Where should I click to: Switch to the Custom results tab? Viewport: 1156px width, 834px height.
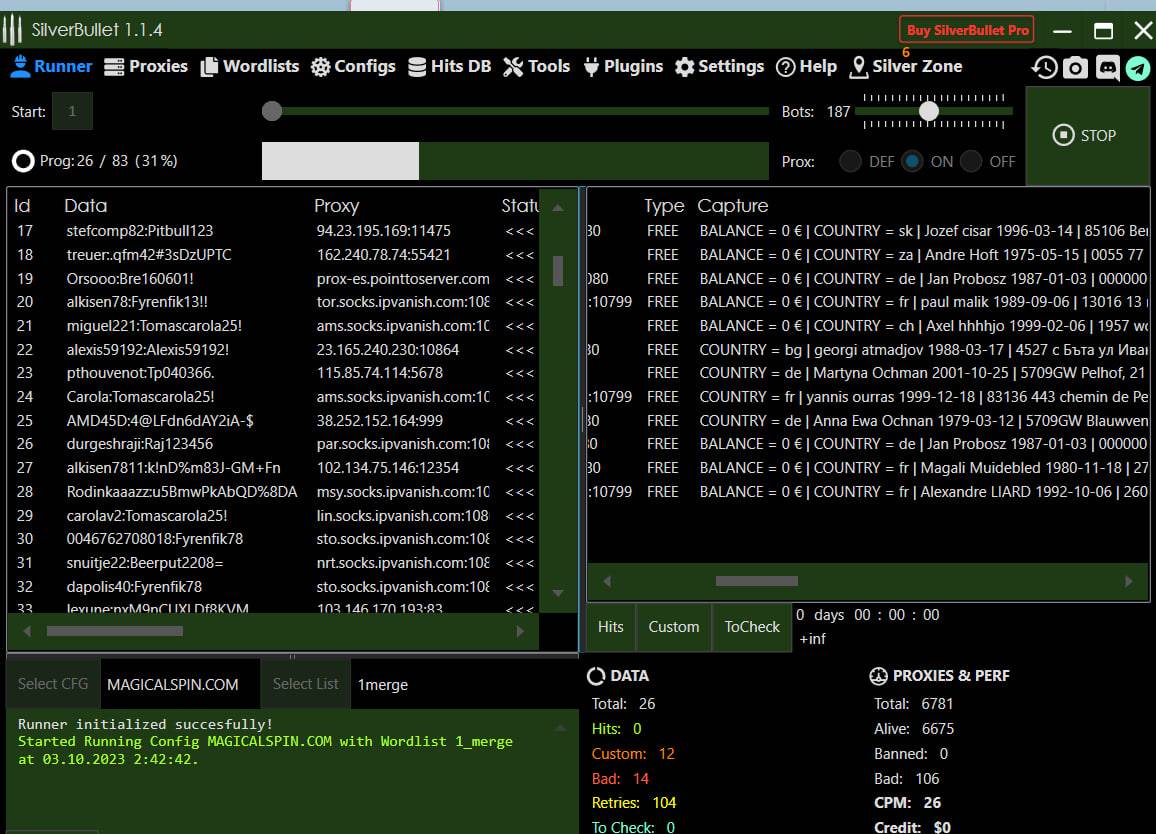[x=673, y=627]
